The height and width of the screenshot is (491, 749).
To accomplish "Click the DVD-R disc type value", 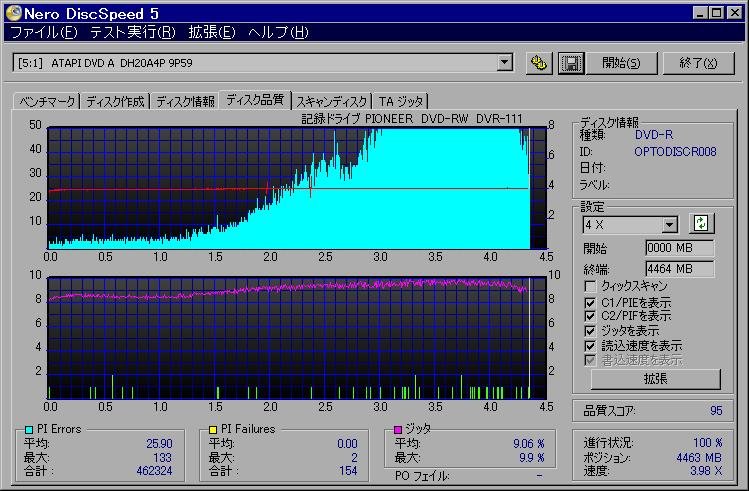I will point(653,135).
